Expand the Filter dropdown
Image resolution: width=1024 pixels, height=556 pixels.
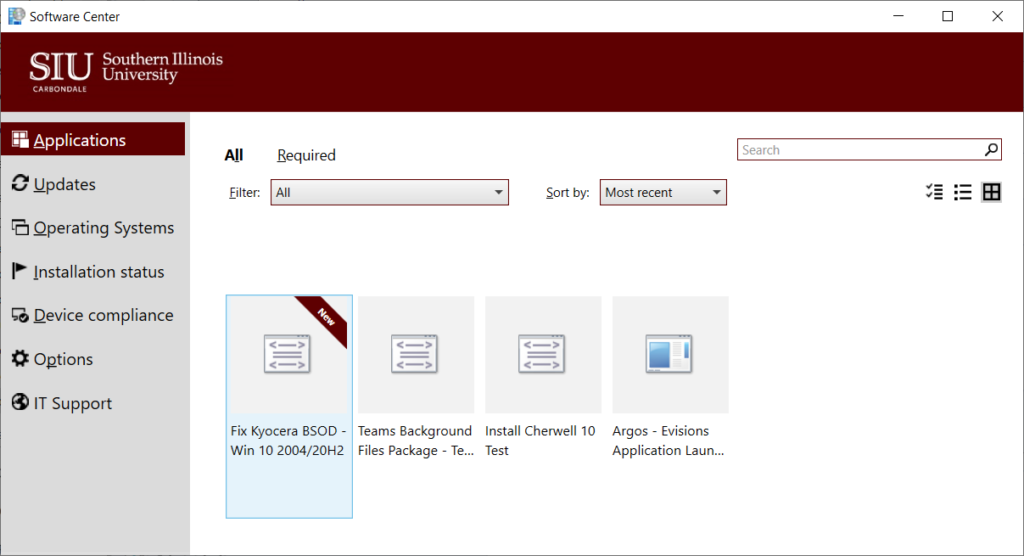click(390, 192)
